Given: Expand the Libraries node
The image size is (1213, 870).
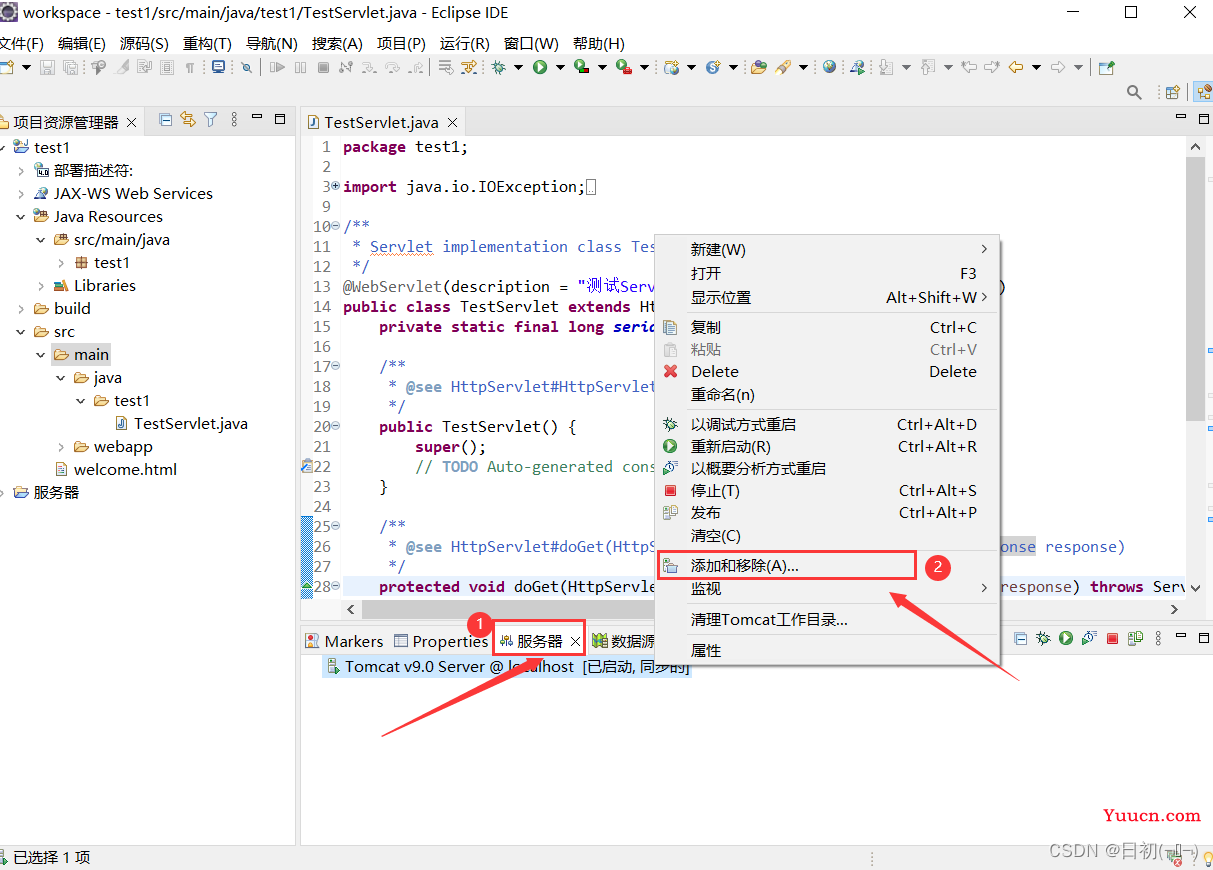Looking at the screenshot, I should pyautogui.click(x=41, y=286).
